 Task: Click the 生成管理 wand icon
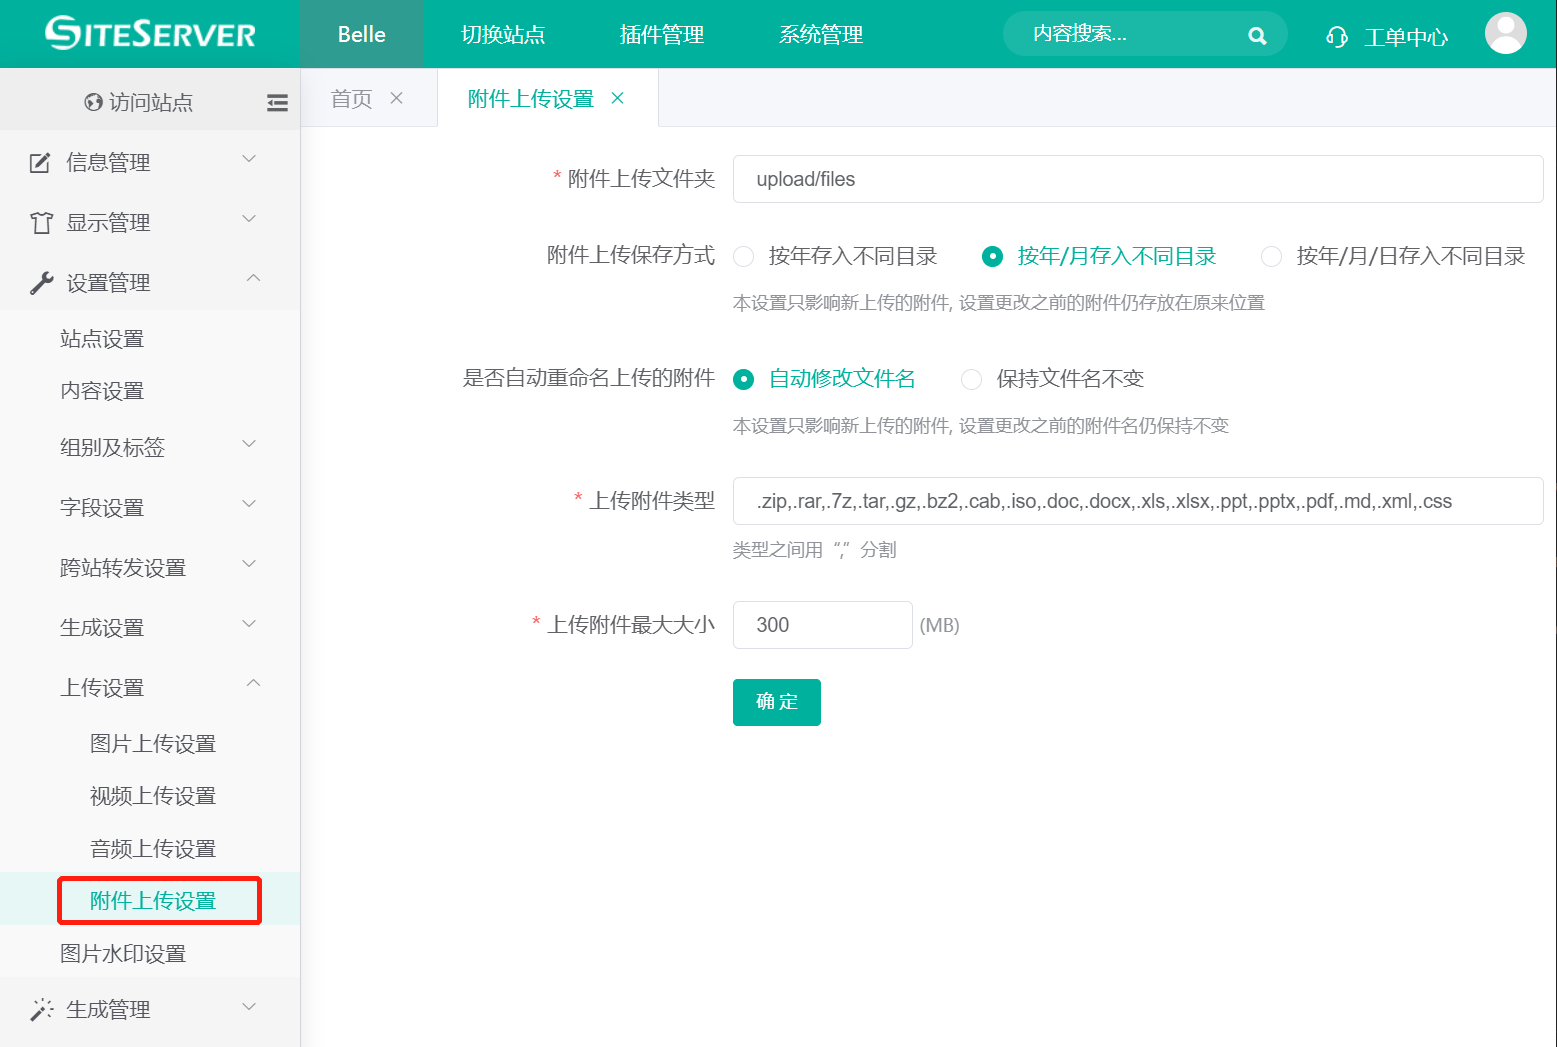[x=40, y=1008]
